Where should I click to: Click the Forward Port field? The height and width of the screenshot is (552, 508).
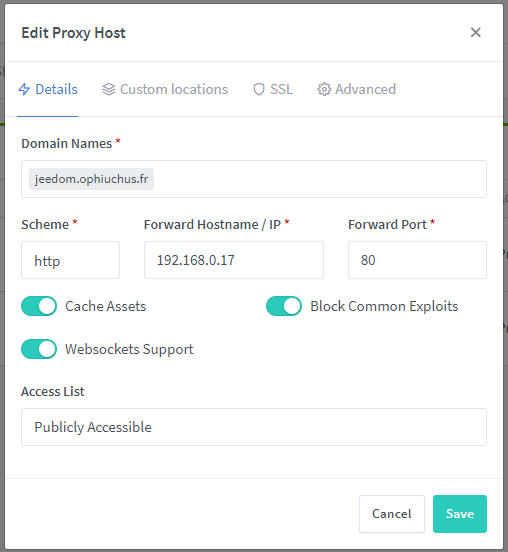[x=417, y=260]
